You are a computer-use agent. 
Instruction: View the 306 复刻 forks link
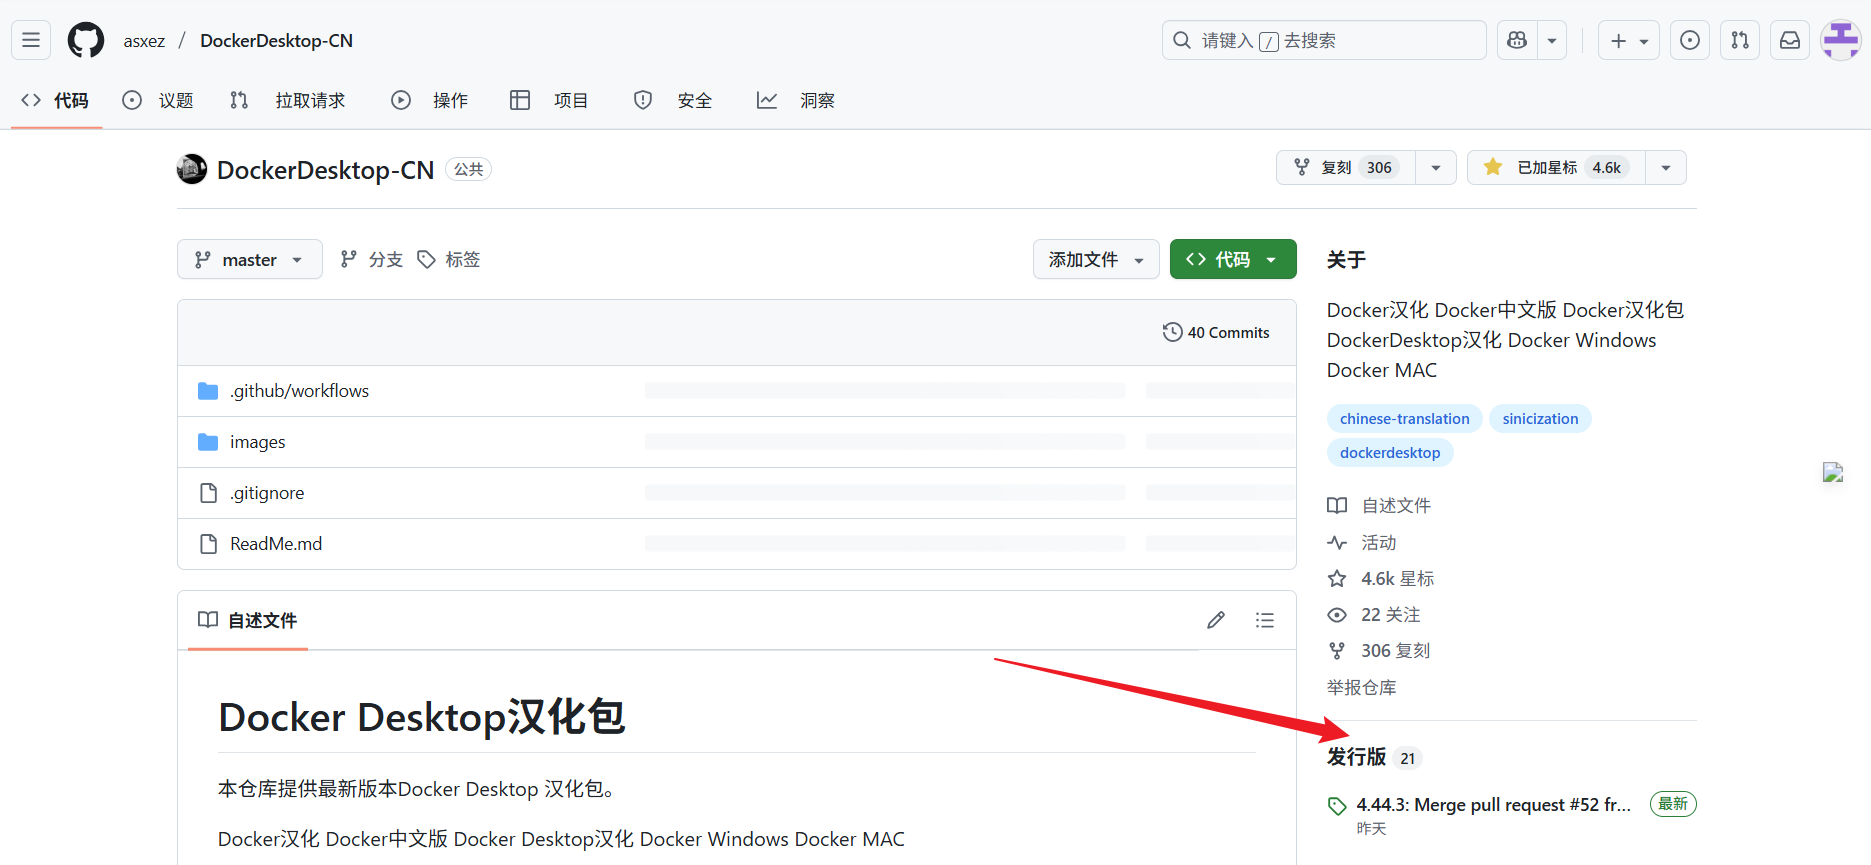click(1379, 651)
